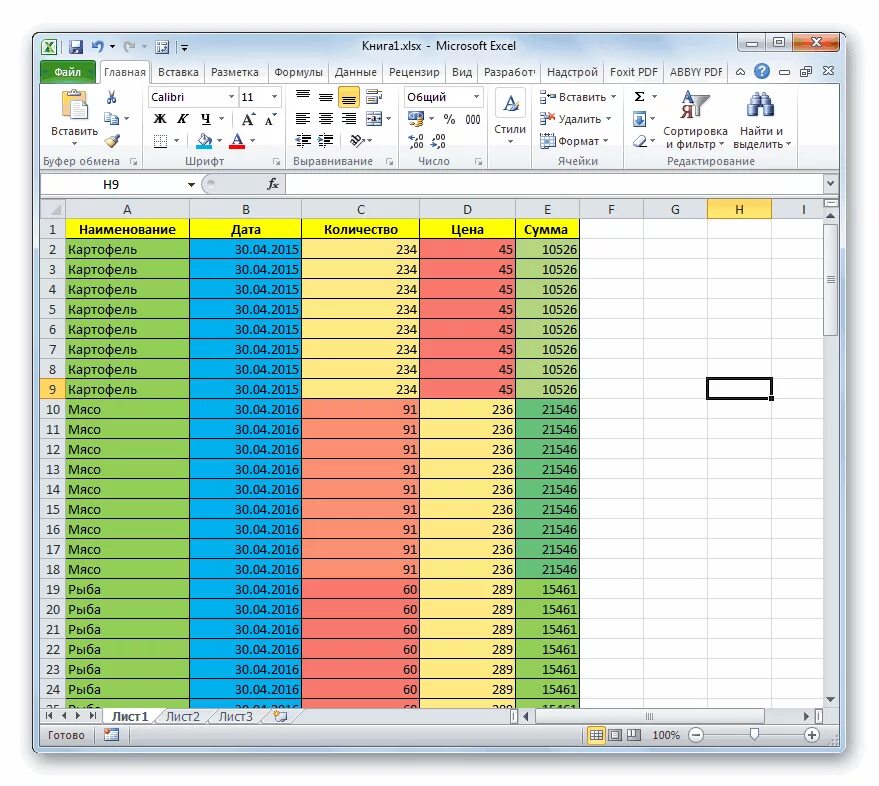Switch to the Формулы ribbon tab

click(298, 72)
